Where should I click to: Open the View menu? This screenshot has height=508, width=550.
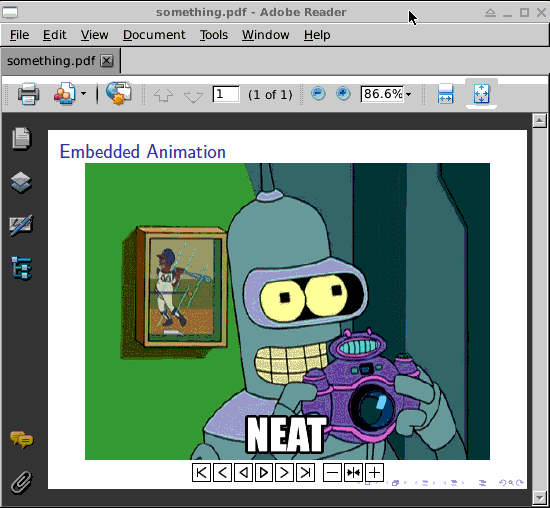pos(94,35)
